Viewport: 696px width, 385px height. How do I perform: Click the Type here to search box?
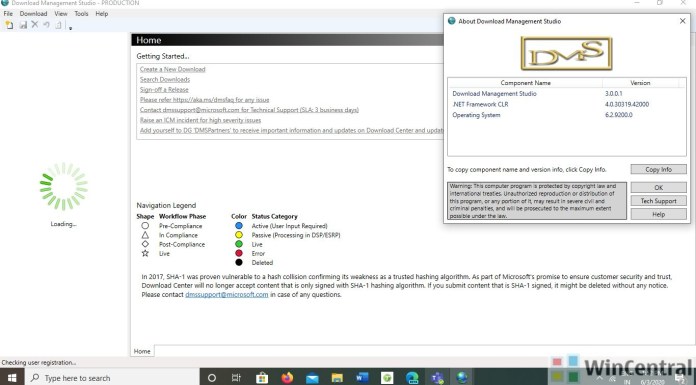pos(112,378)
